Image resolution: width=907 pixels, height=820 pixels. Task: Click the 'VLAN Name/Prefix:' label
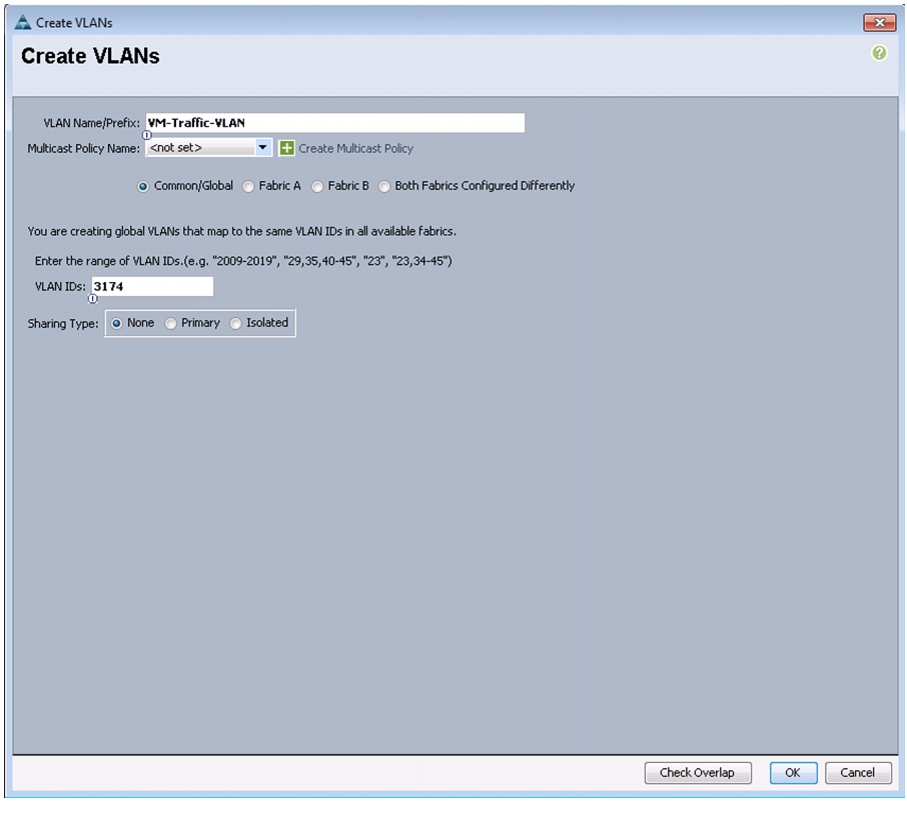tap(91, 123)
